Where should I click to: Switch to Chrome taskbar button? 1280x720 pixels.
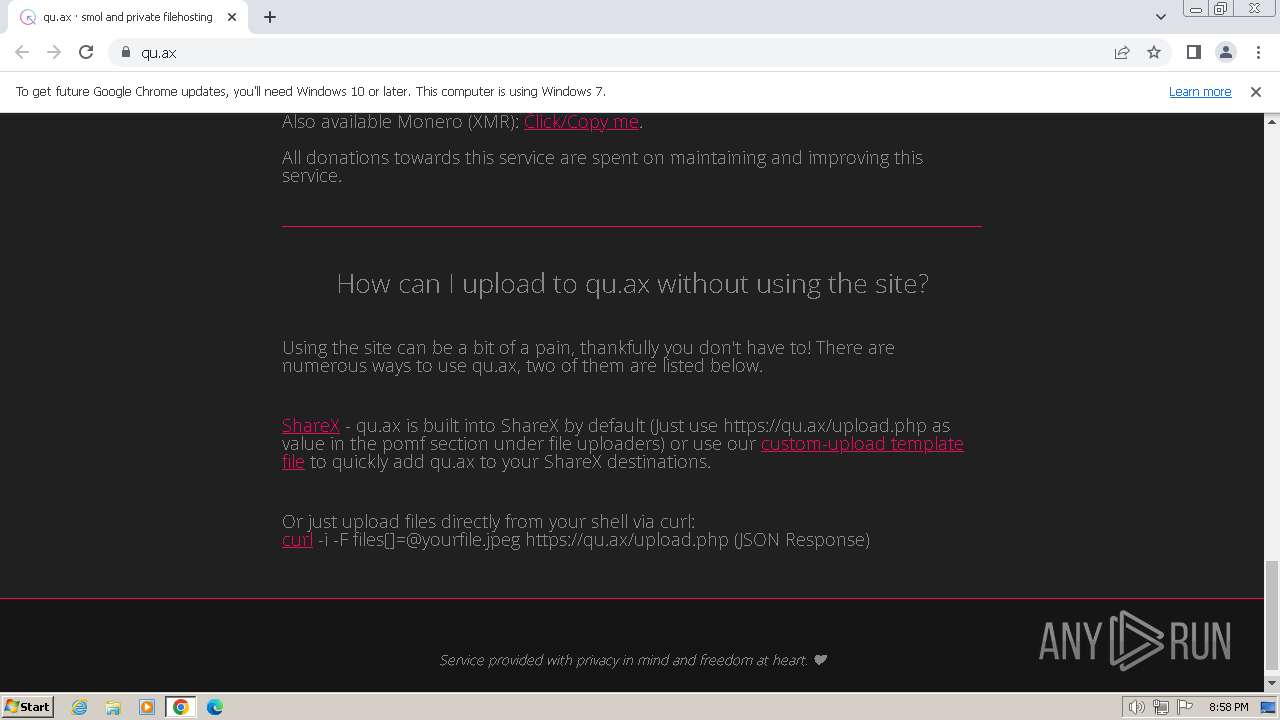(x=181, y=707)
